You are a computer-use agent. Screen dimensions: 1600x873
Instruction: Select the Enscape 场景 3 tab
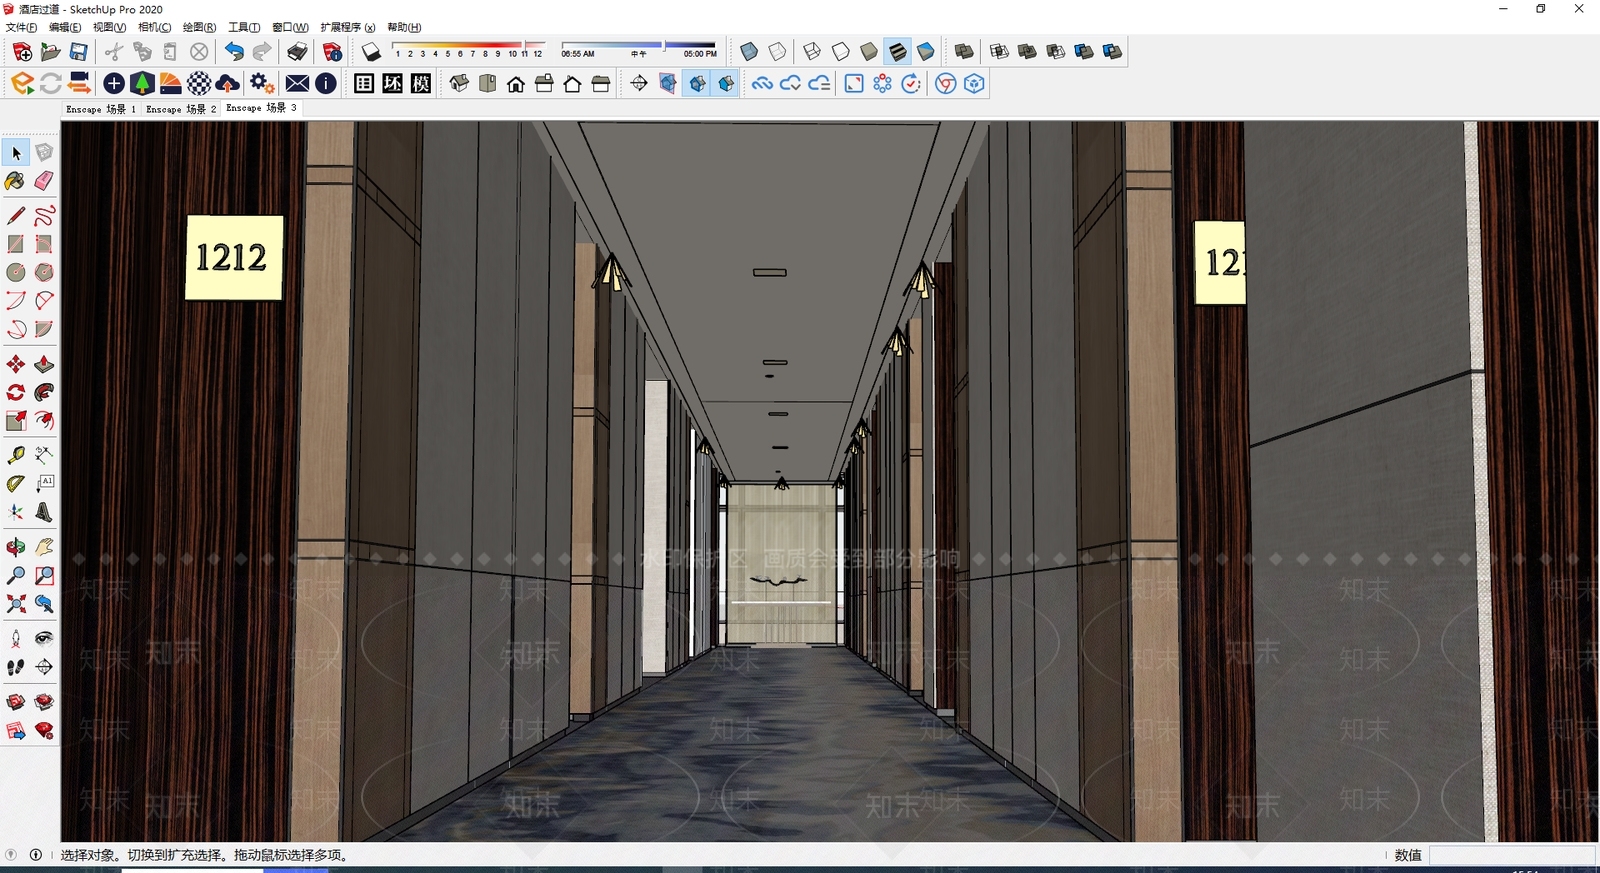[x=261, y=108]
